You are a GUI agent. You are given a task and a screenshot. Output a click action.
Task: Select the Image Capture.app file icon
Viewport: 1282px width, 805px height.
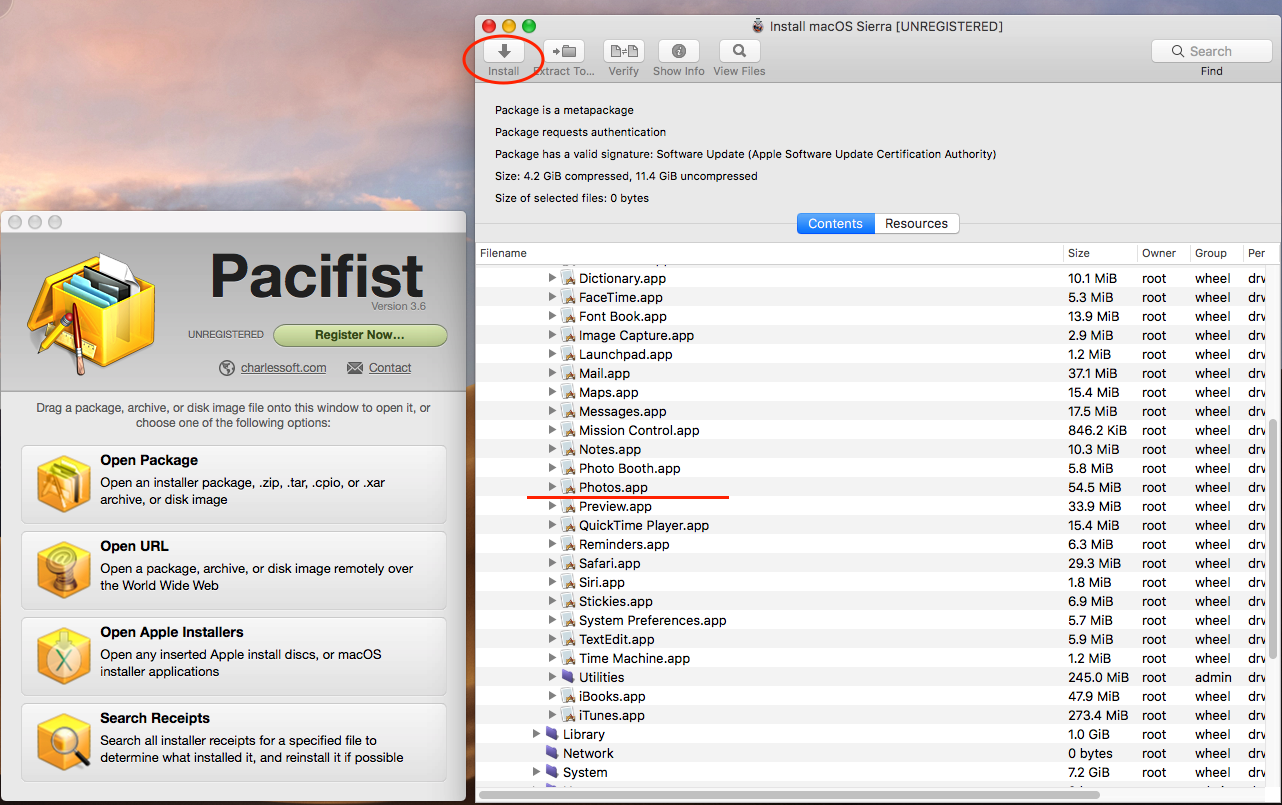tap(568, 335)
